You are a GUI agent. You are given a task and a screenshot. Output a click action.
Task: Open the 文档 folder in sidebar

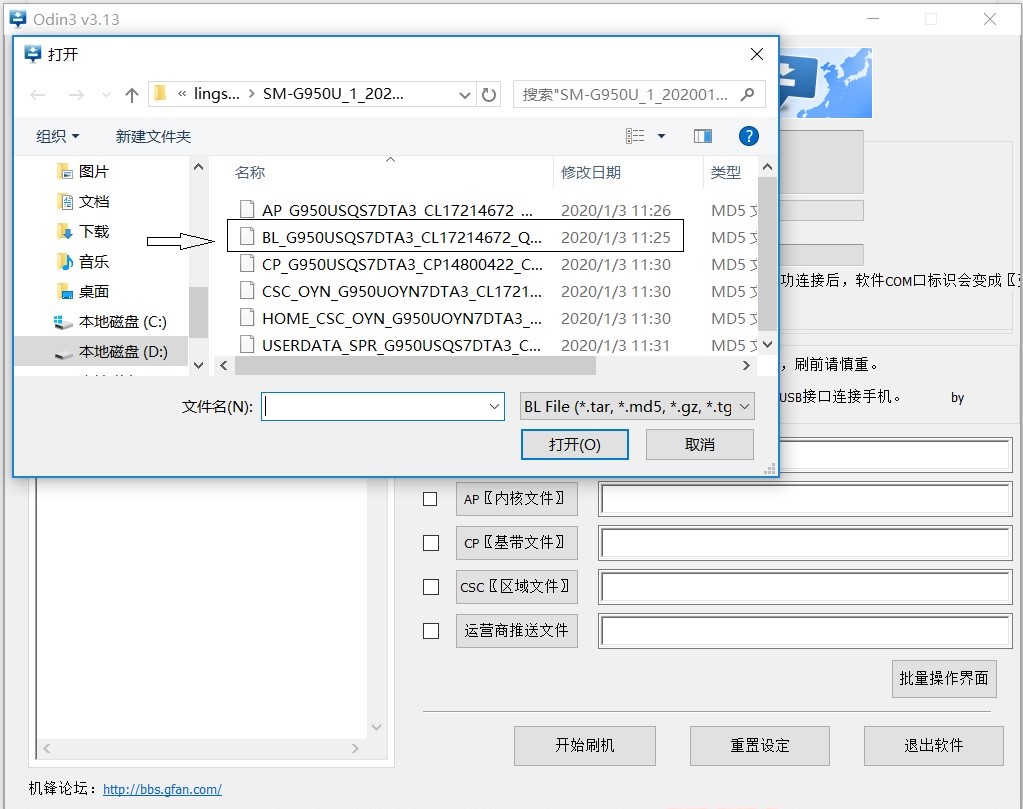[x=83, y=202]
